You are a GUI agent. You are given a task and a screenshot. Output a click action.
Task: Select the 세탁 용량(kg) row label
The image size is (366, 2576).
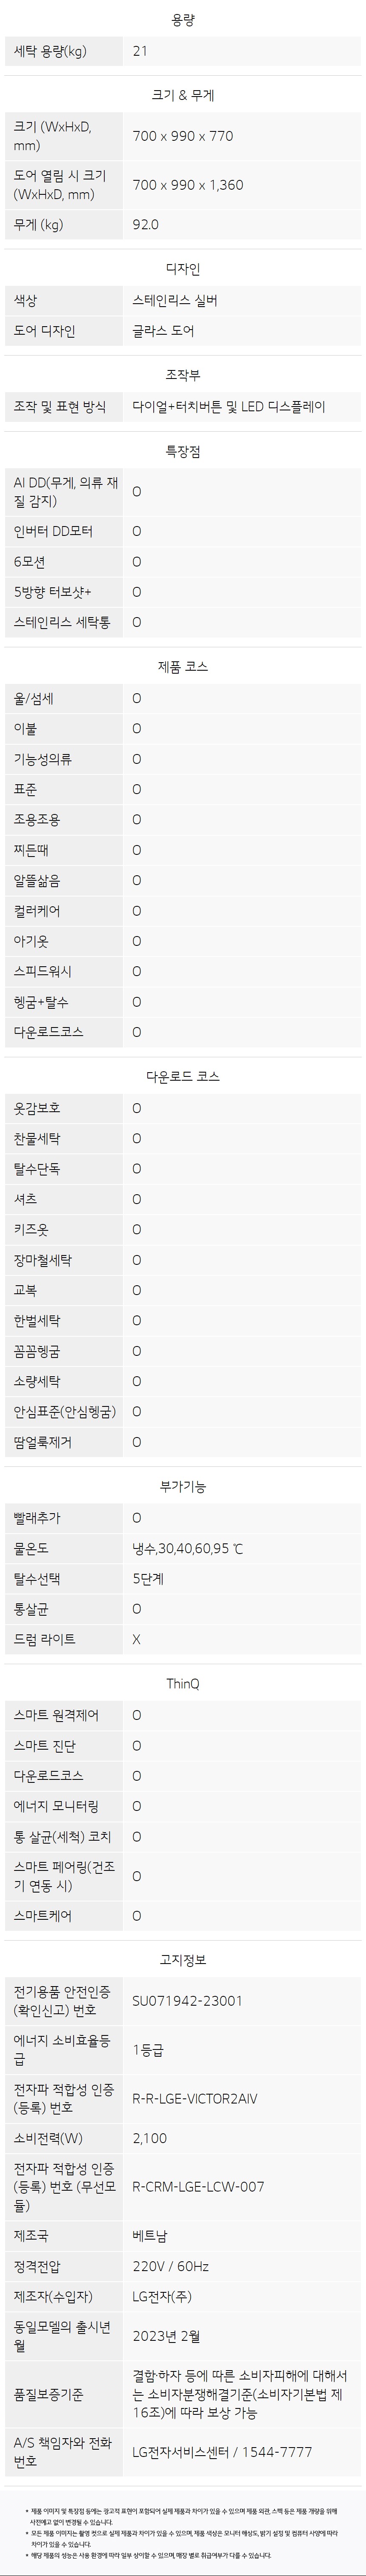click(50, 51)
